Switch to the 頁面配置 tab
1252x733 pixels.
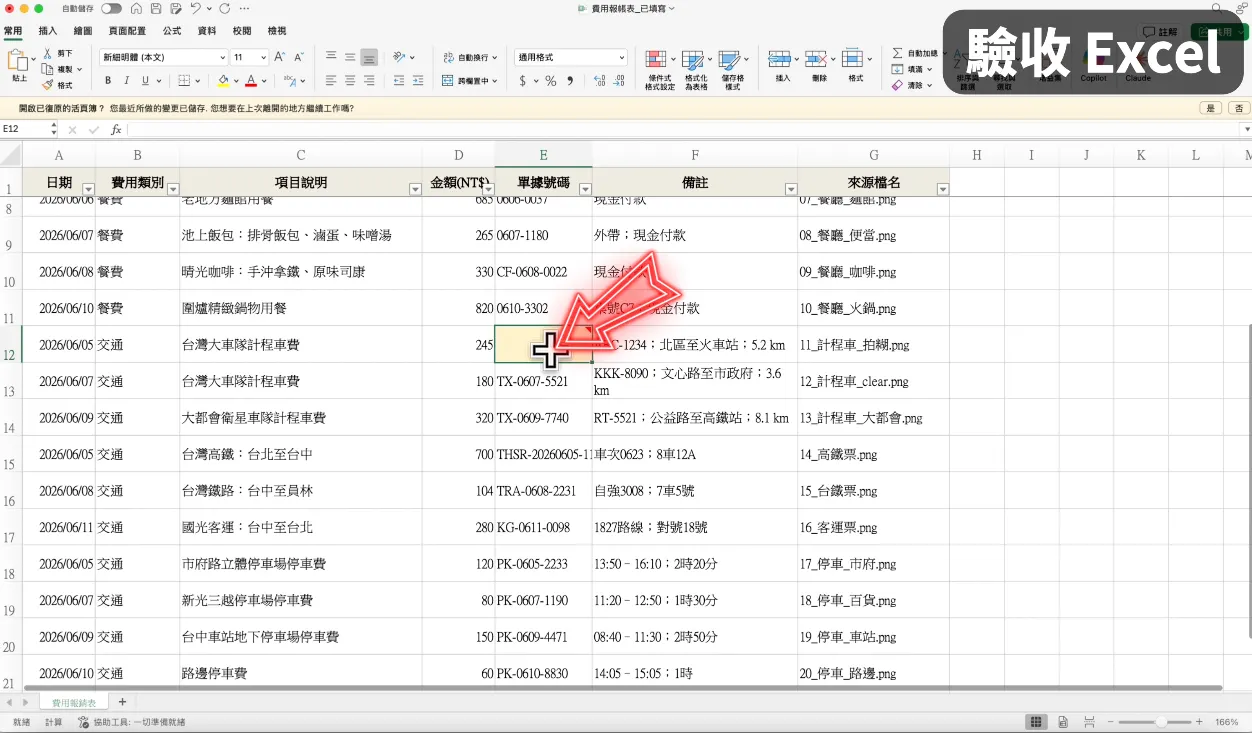click(x=127, y=31)
